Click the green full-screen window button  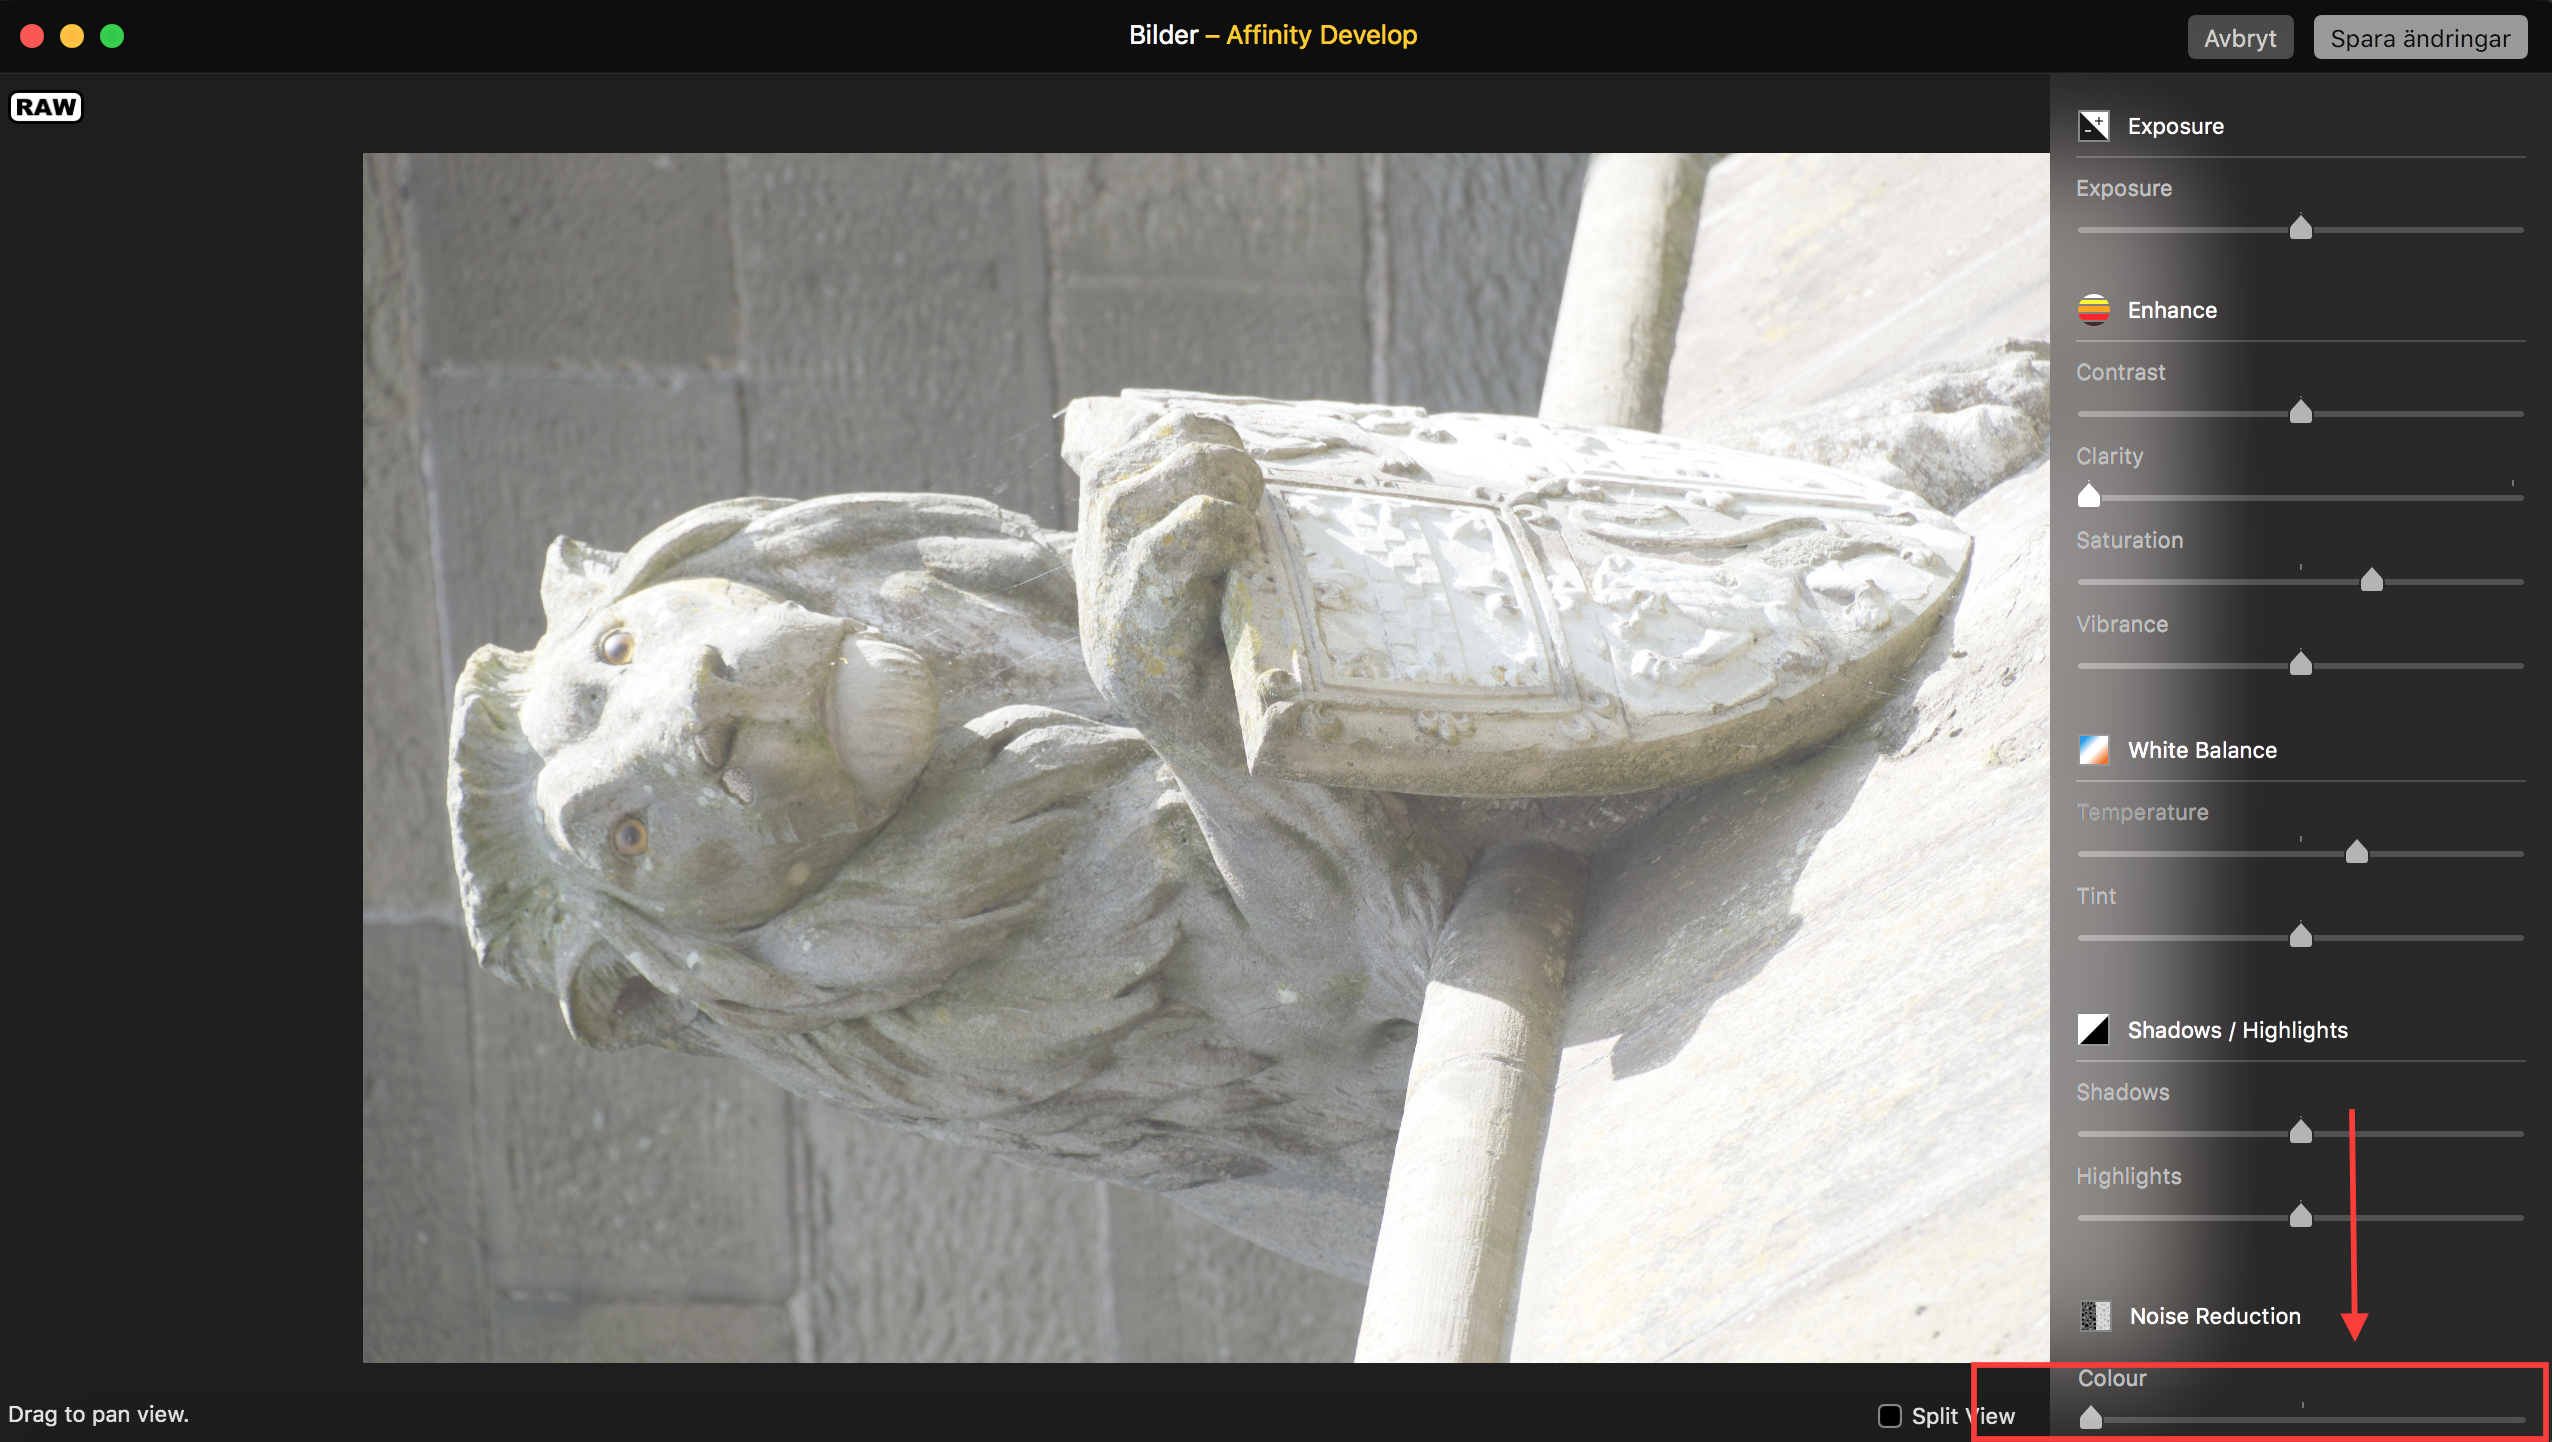[112, 36]
